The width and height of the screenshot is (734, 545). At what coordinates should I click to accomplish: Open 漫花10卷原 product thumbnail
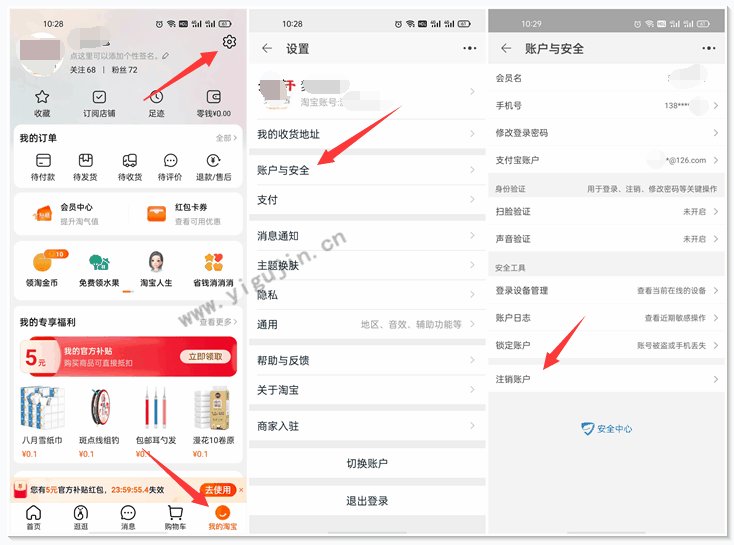pyautogui.click(x=213, y=407)
